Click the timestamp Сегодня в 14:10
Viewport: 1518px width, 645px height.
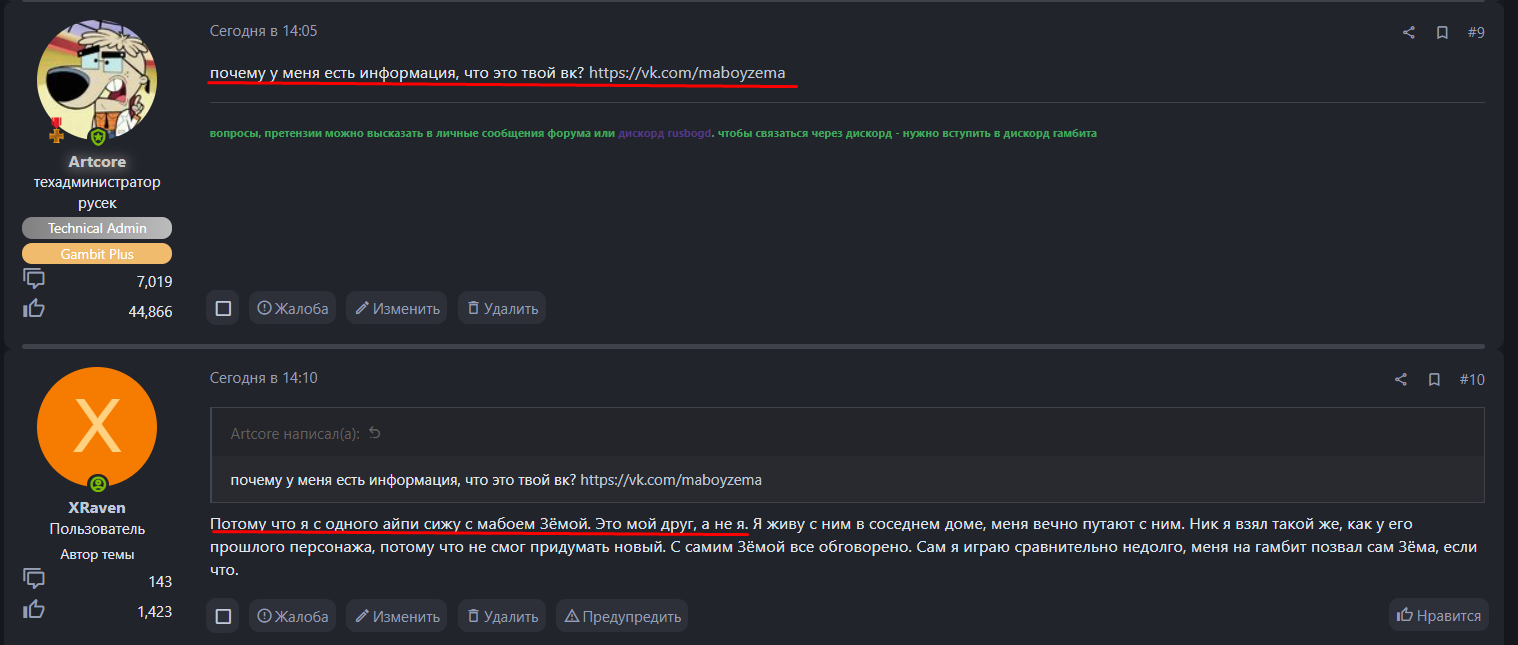point(263,378)
